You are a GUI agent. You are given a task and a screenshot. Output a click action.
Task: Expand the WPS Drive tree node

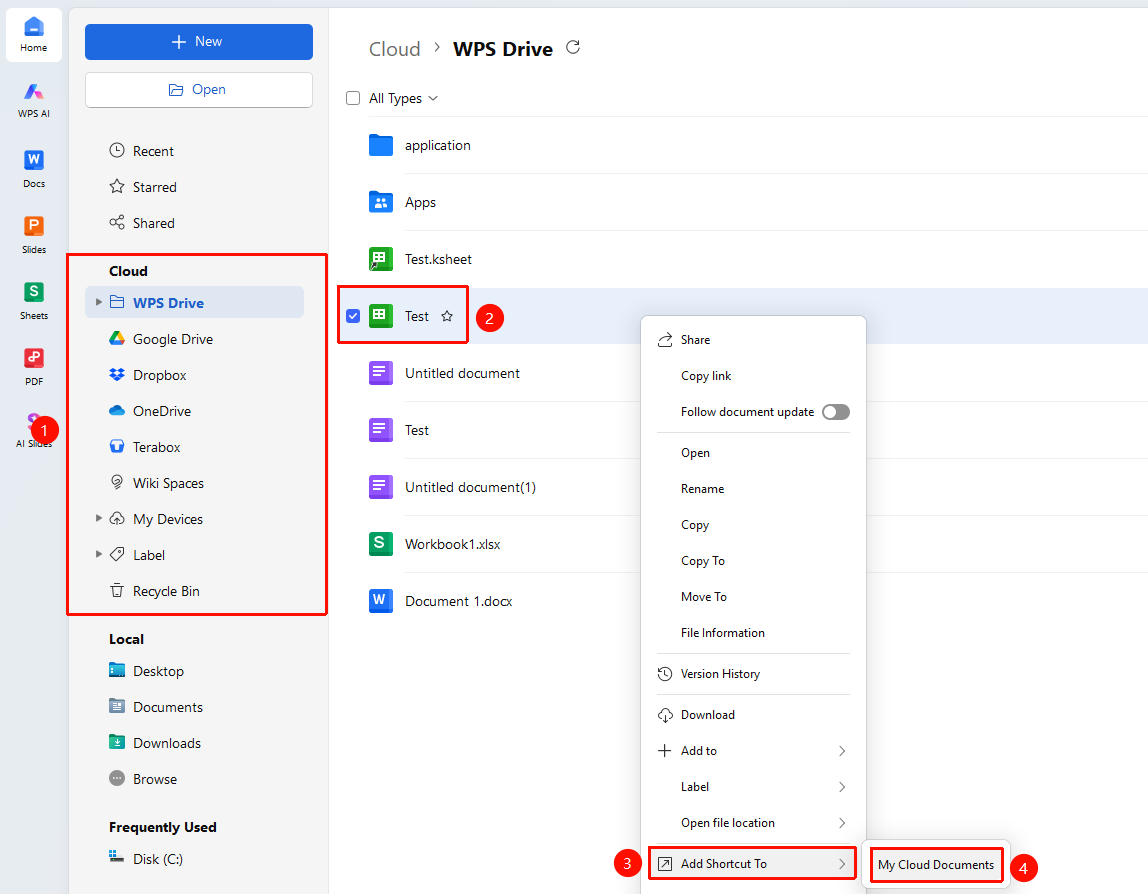[x=98, y=302]
